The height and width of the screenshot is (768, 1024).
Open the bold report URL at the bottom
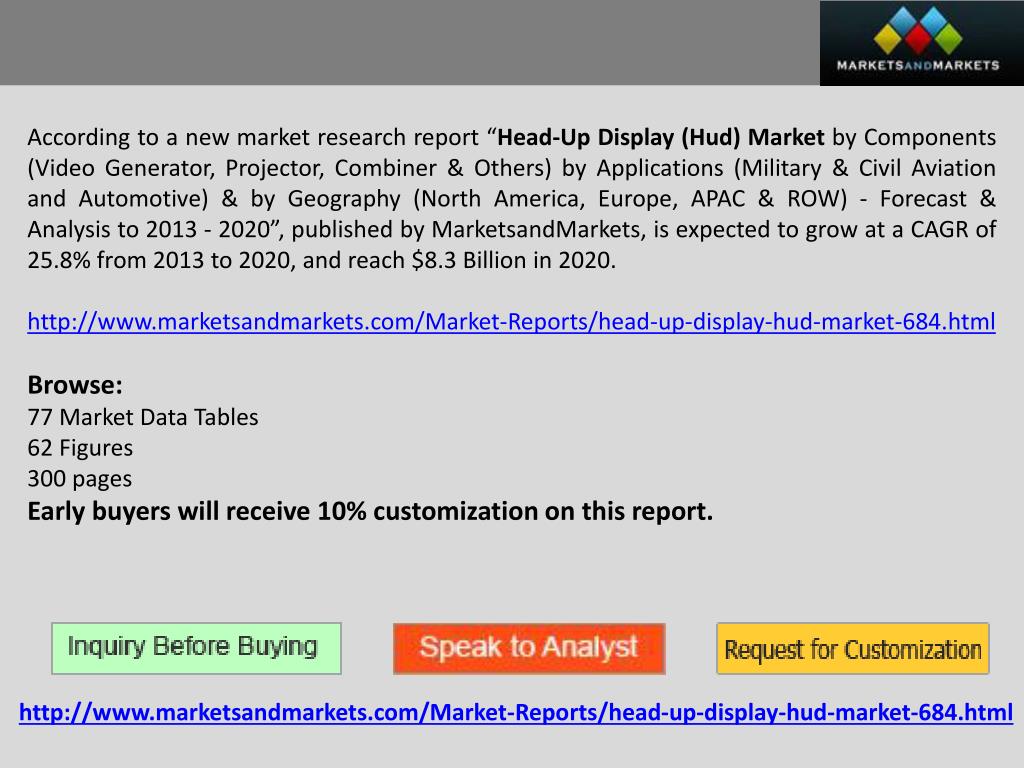point(516,712)
